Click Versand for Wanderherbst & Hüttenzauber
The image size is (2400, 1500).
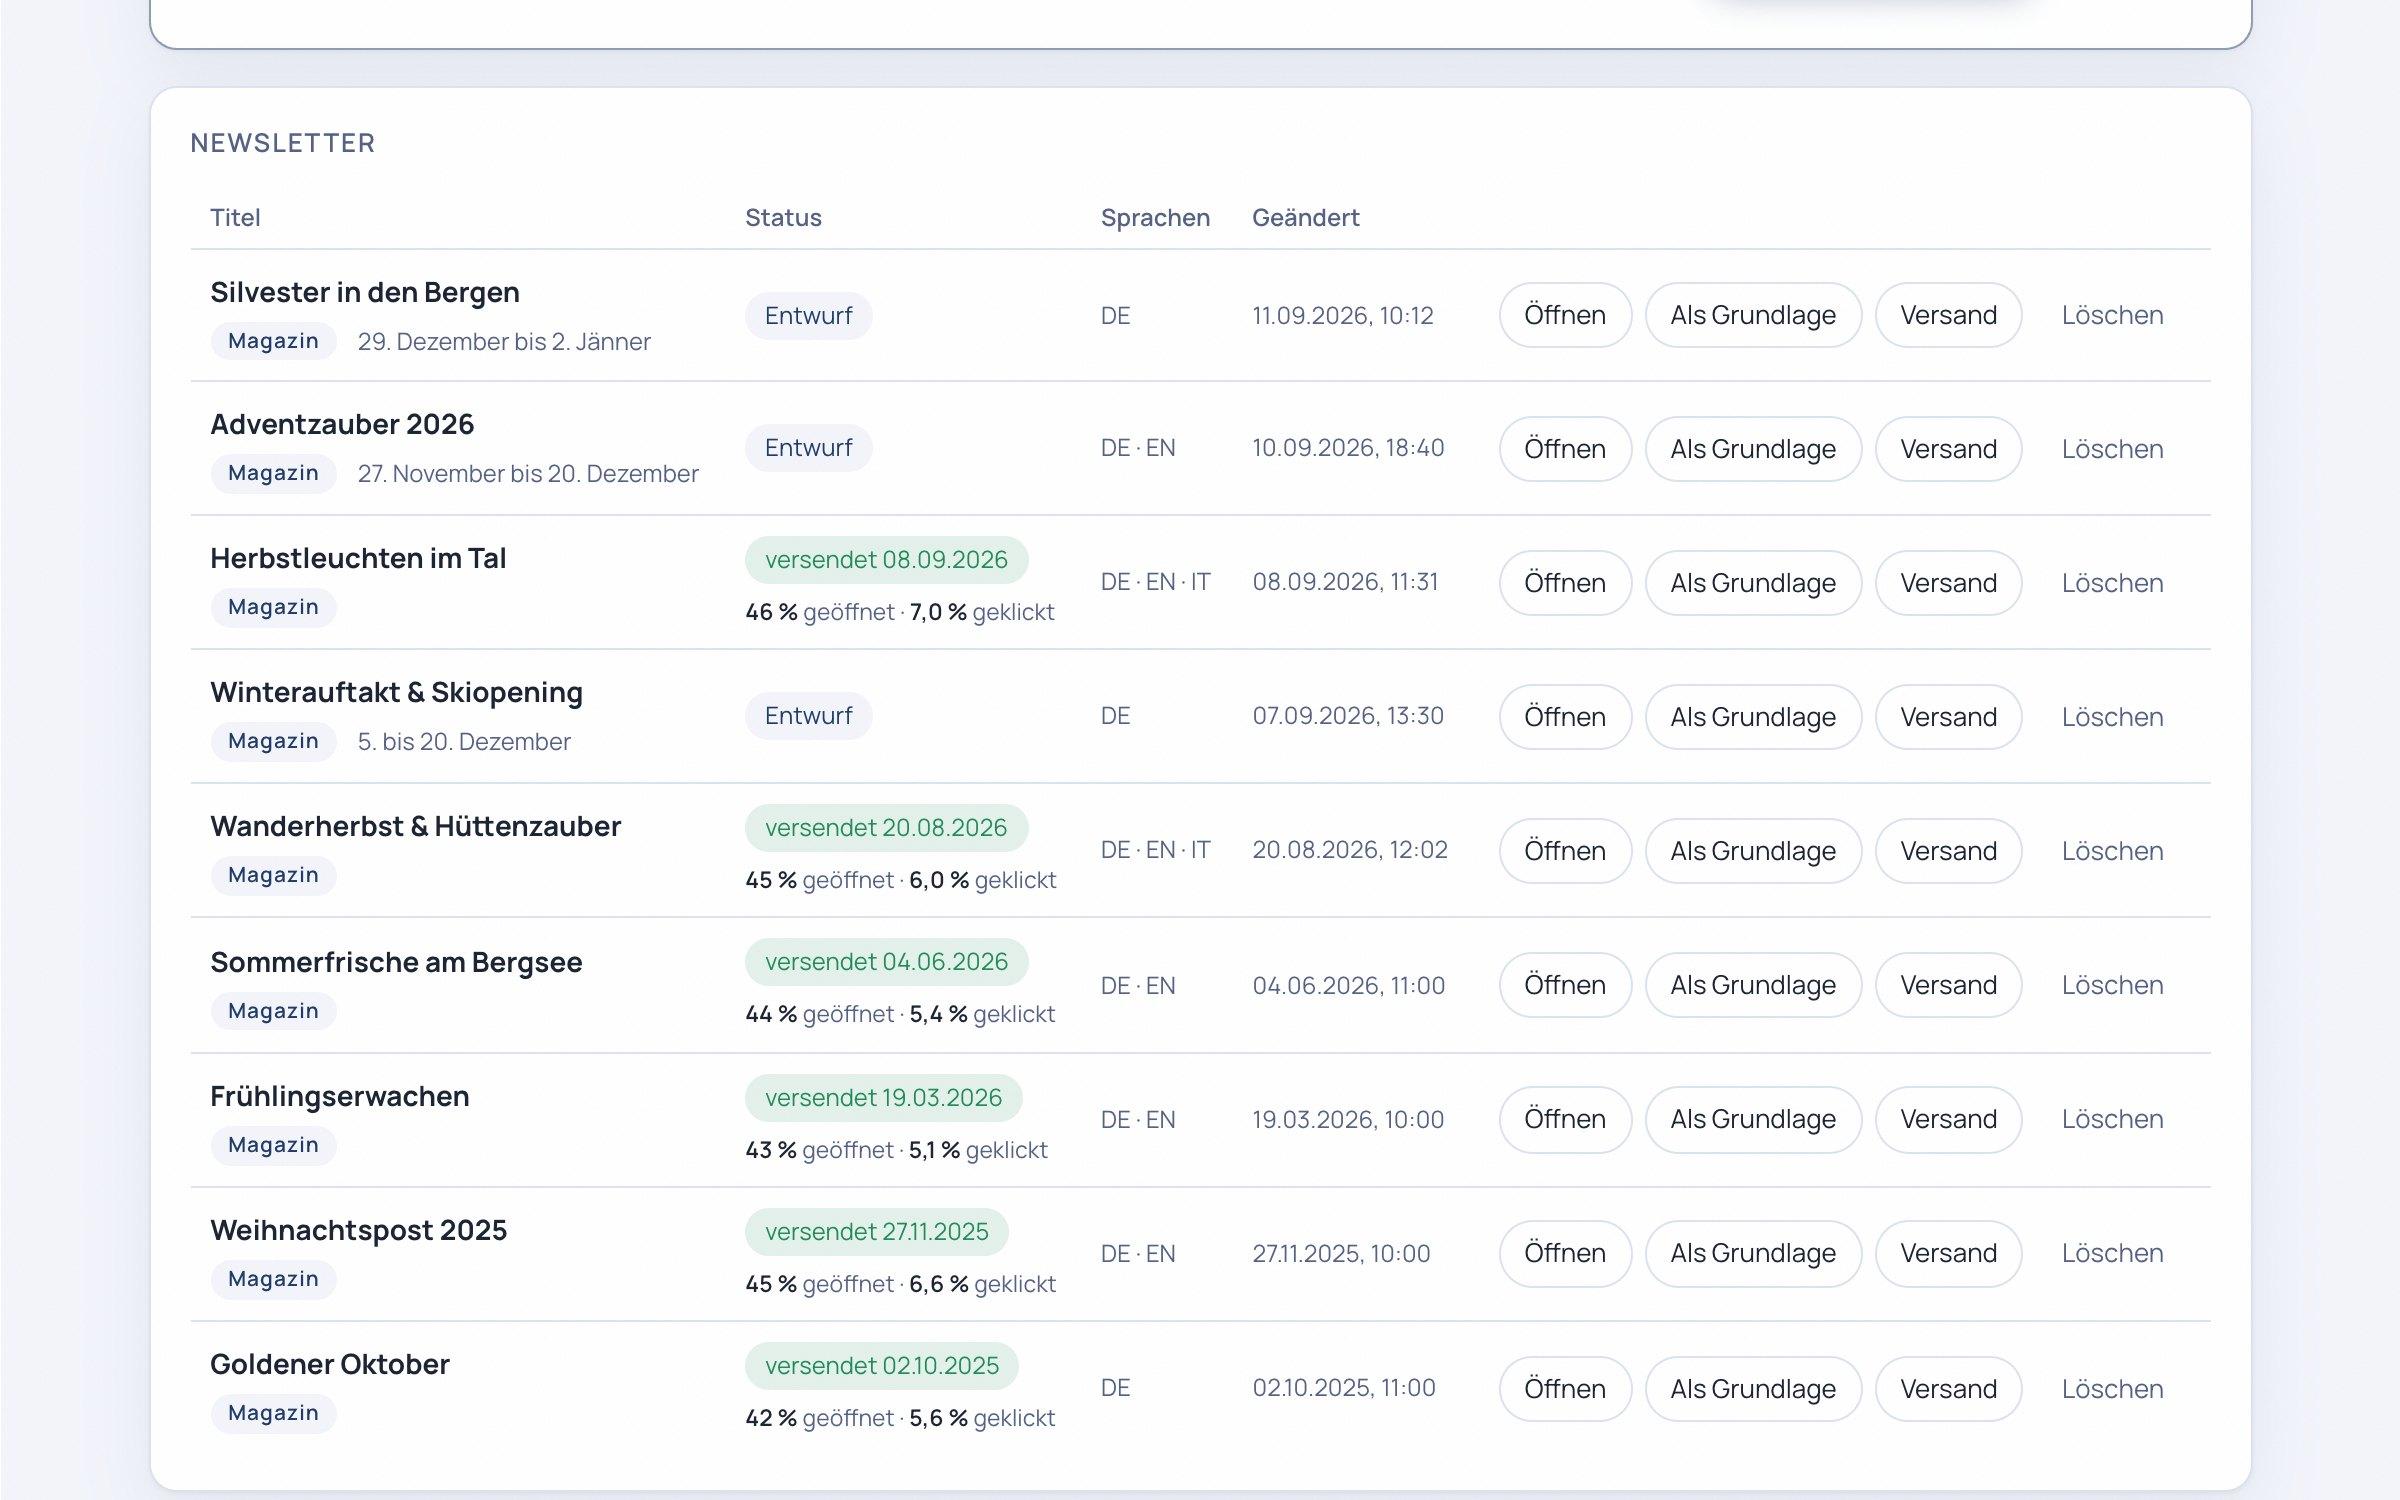1948,851
